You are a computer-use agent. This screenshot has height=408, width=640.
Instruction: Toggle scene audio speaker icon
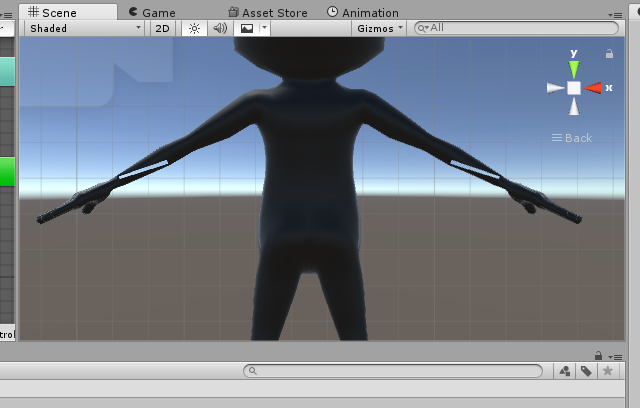220,28
